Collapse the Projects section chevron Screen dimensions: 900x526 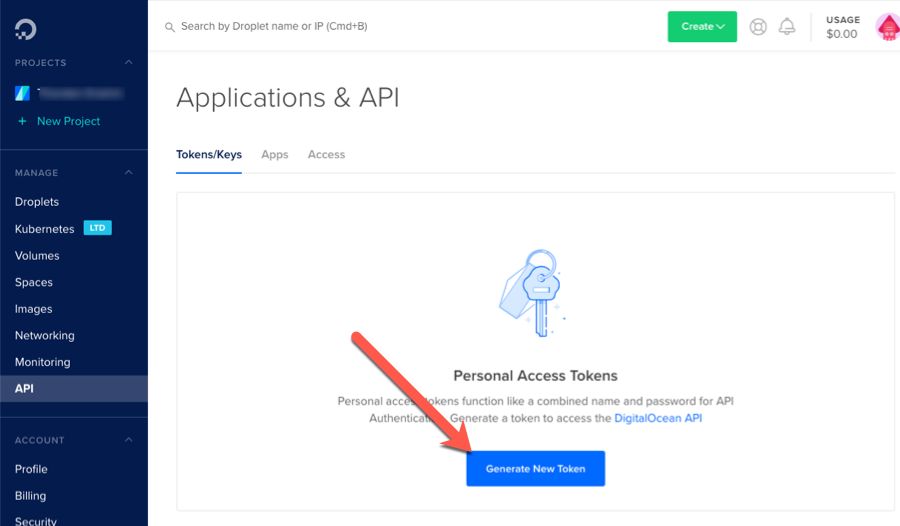pos(129,62)
